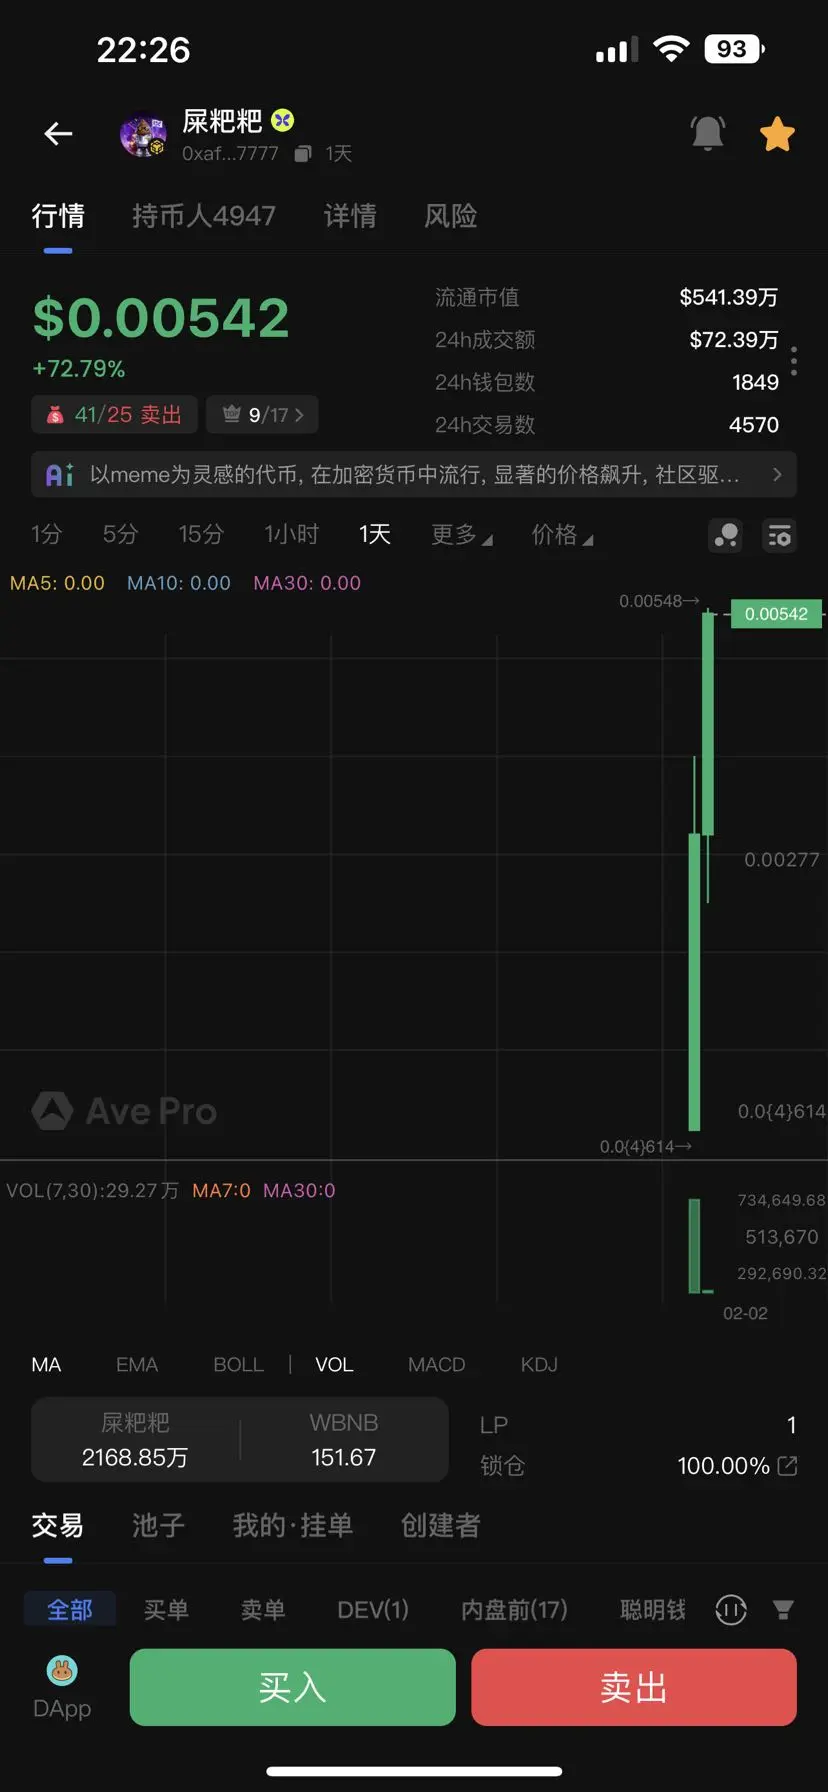Image resolution: width=828 pixels, height=1792 pixels.
Task: Open the 持币人4947 tab
Action: [x=204, y=216]
